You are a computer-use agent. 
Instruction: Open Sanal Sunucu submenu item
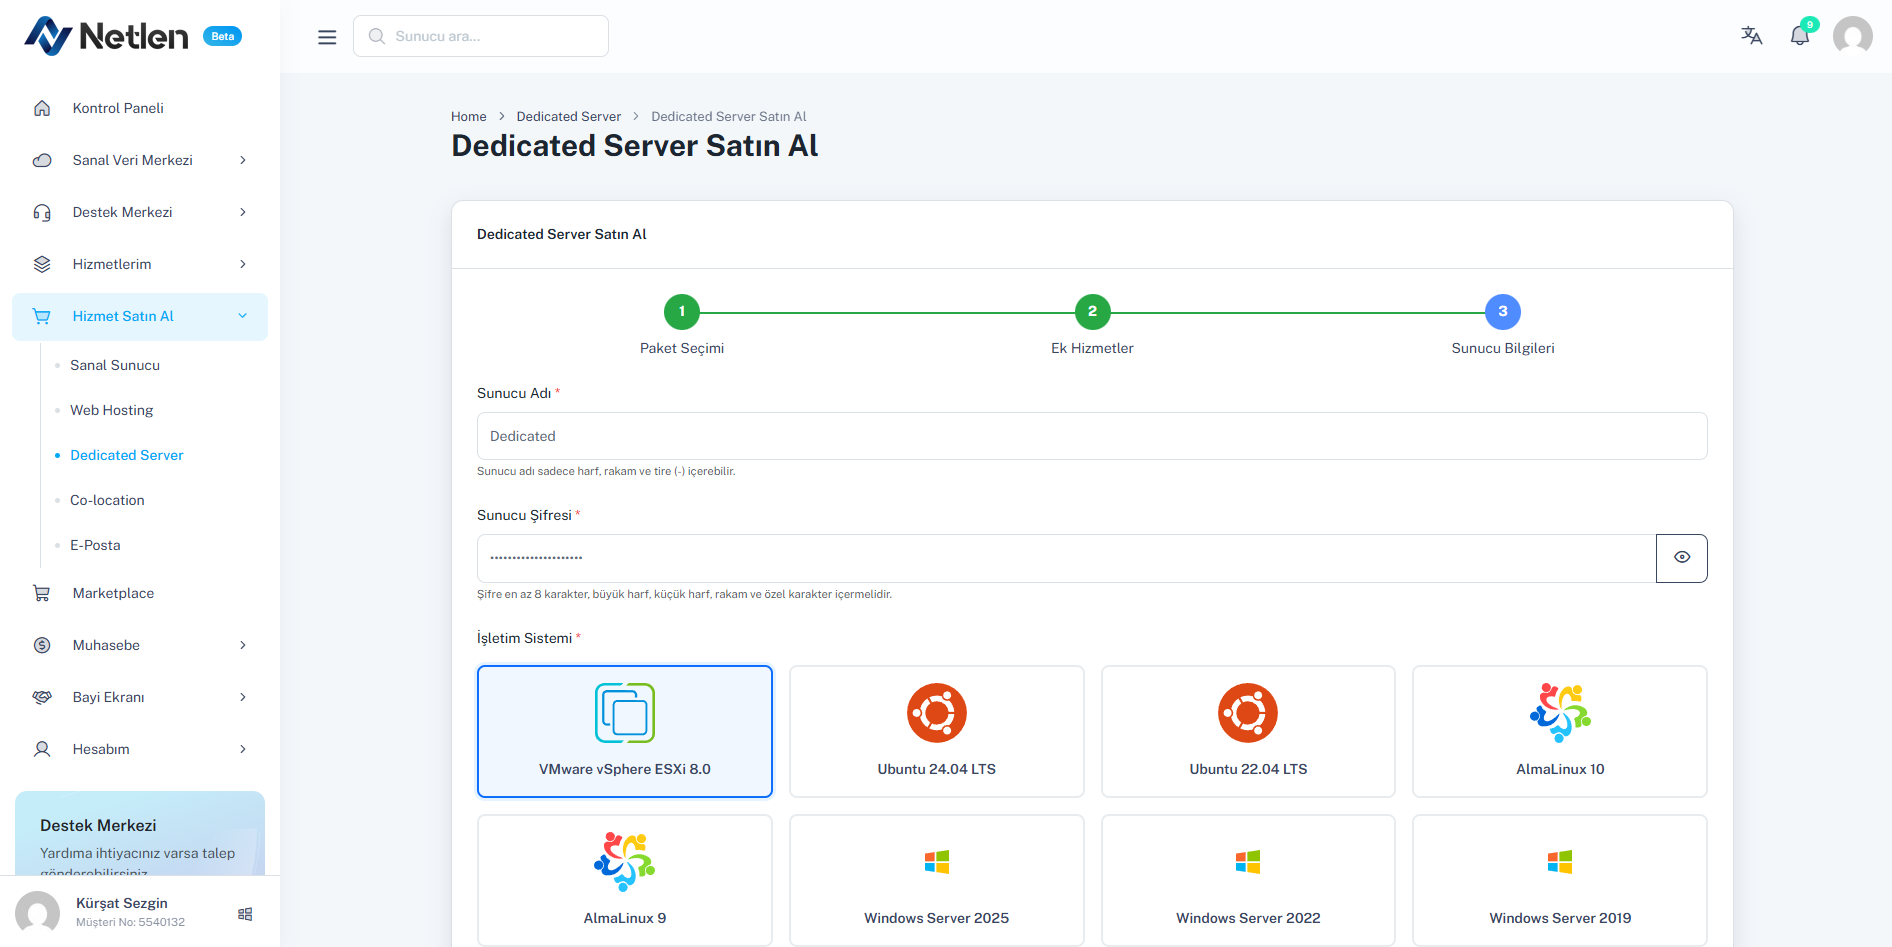(115, 365)
